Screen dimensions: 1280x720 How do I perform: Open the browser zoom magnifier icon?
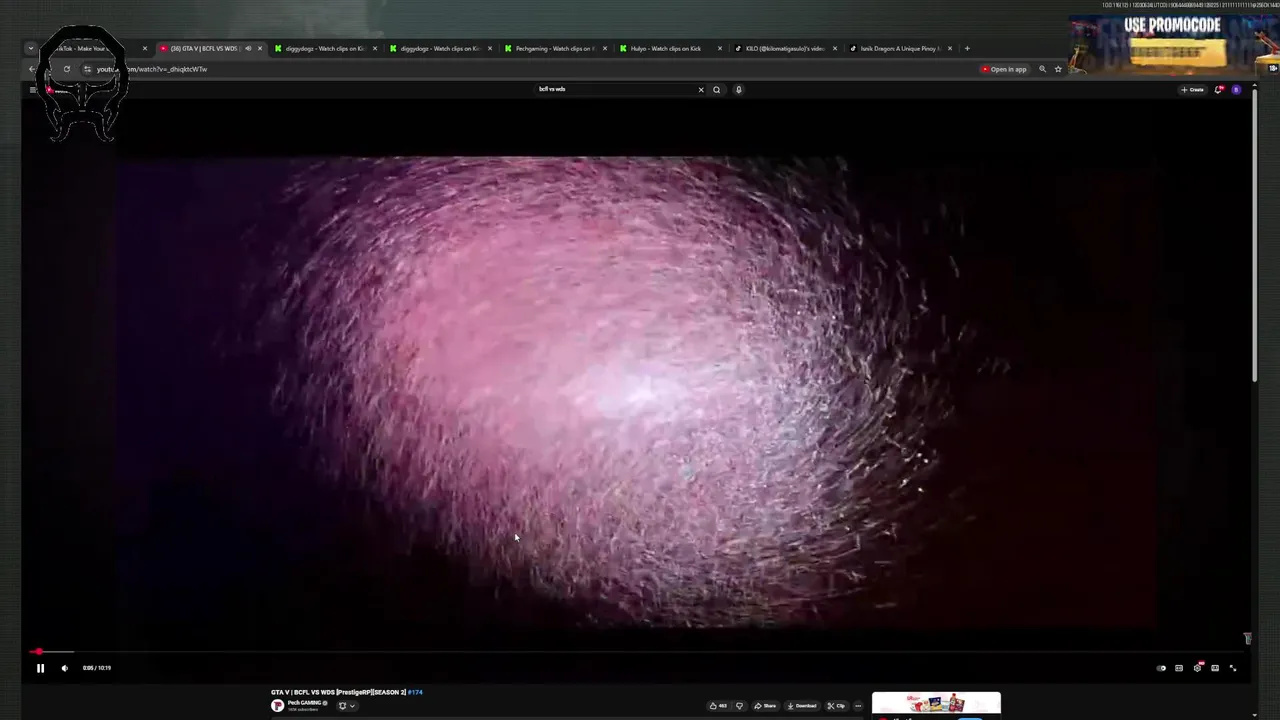click(1042, 69)
